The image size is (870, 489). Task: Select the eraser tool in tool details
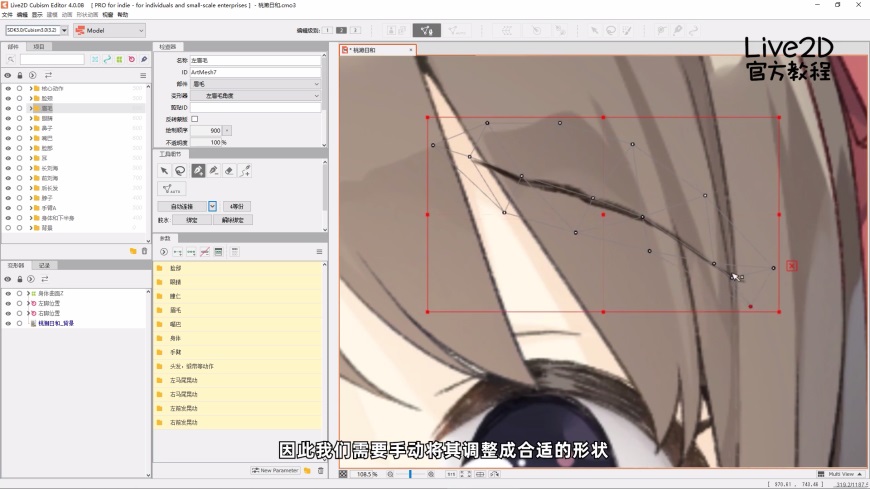229,171
